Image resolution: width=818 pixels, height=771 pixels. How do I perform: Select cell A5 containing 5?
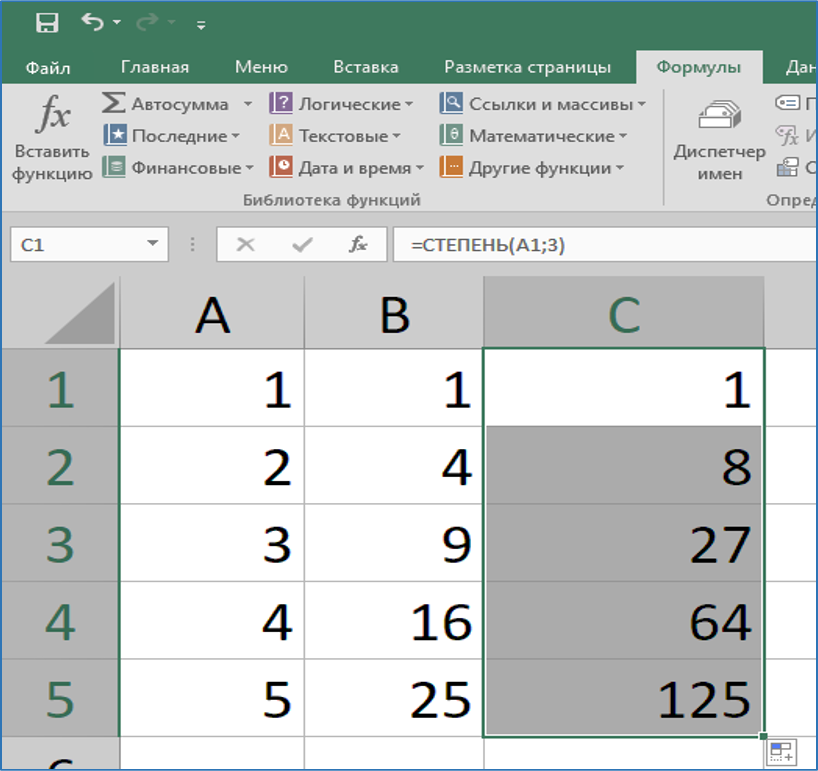(212, 697)
